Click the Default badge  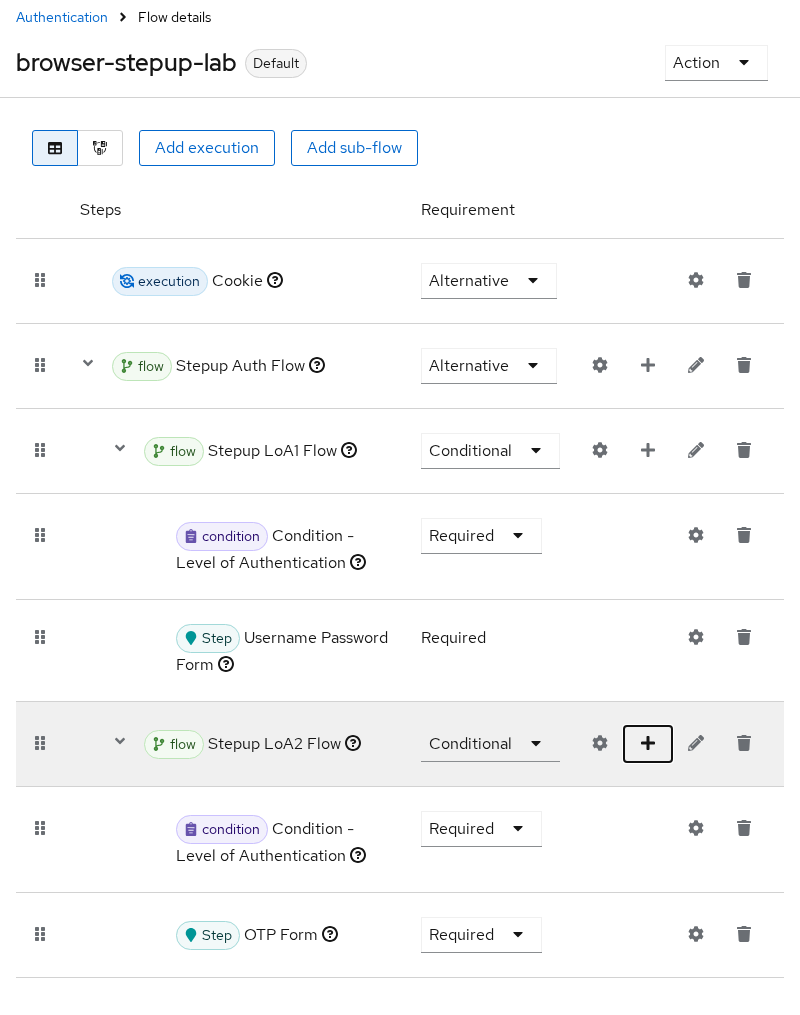click(276, 63)
